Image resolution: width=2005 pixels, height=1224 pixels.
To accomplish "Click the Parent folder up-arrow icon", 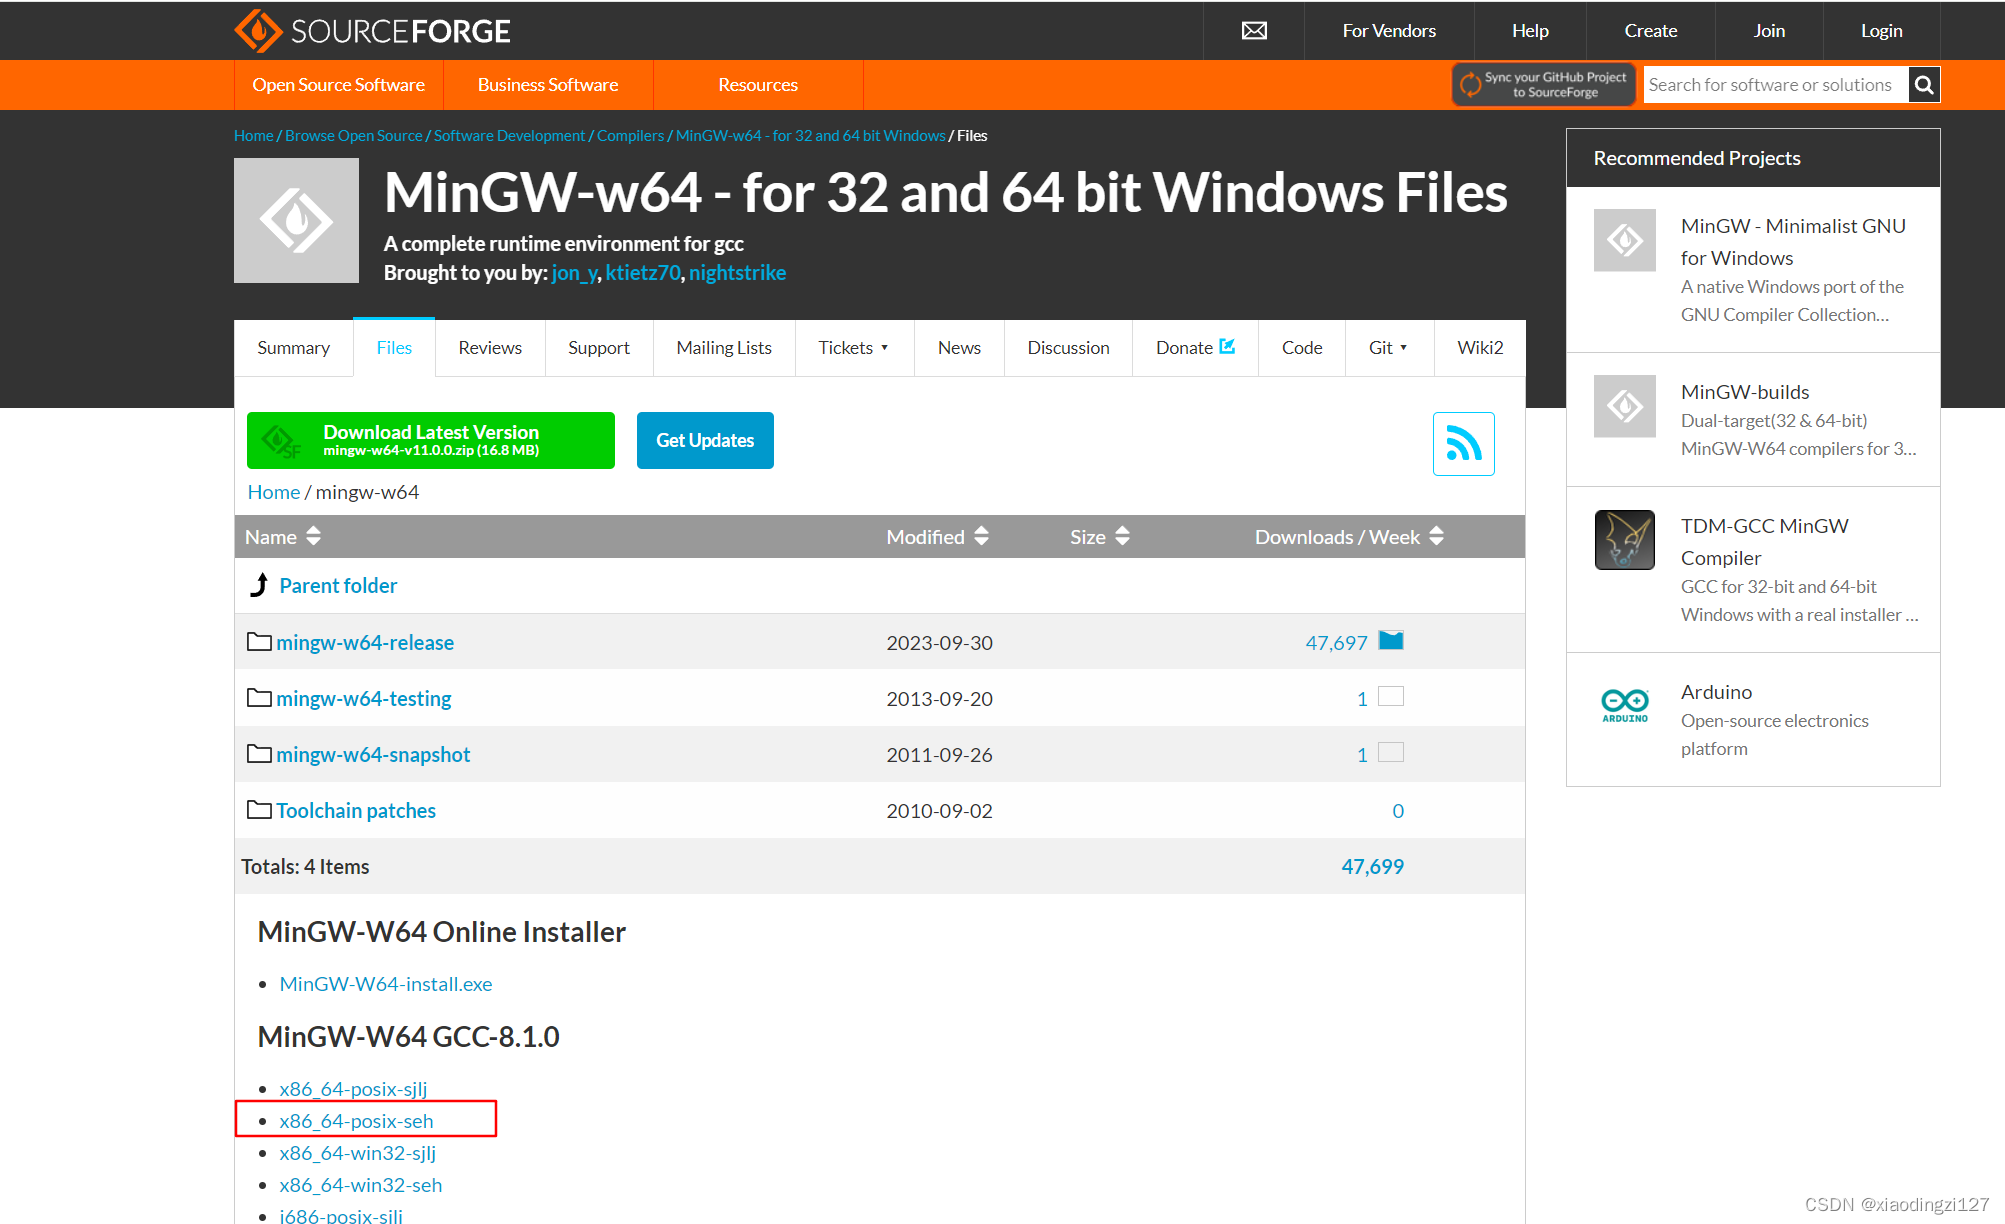I will pyautogui.click(x=260, y=585).
